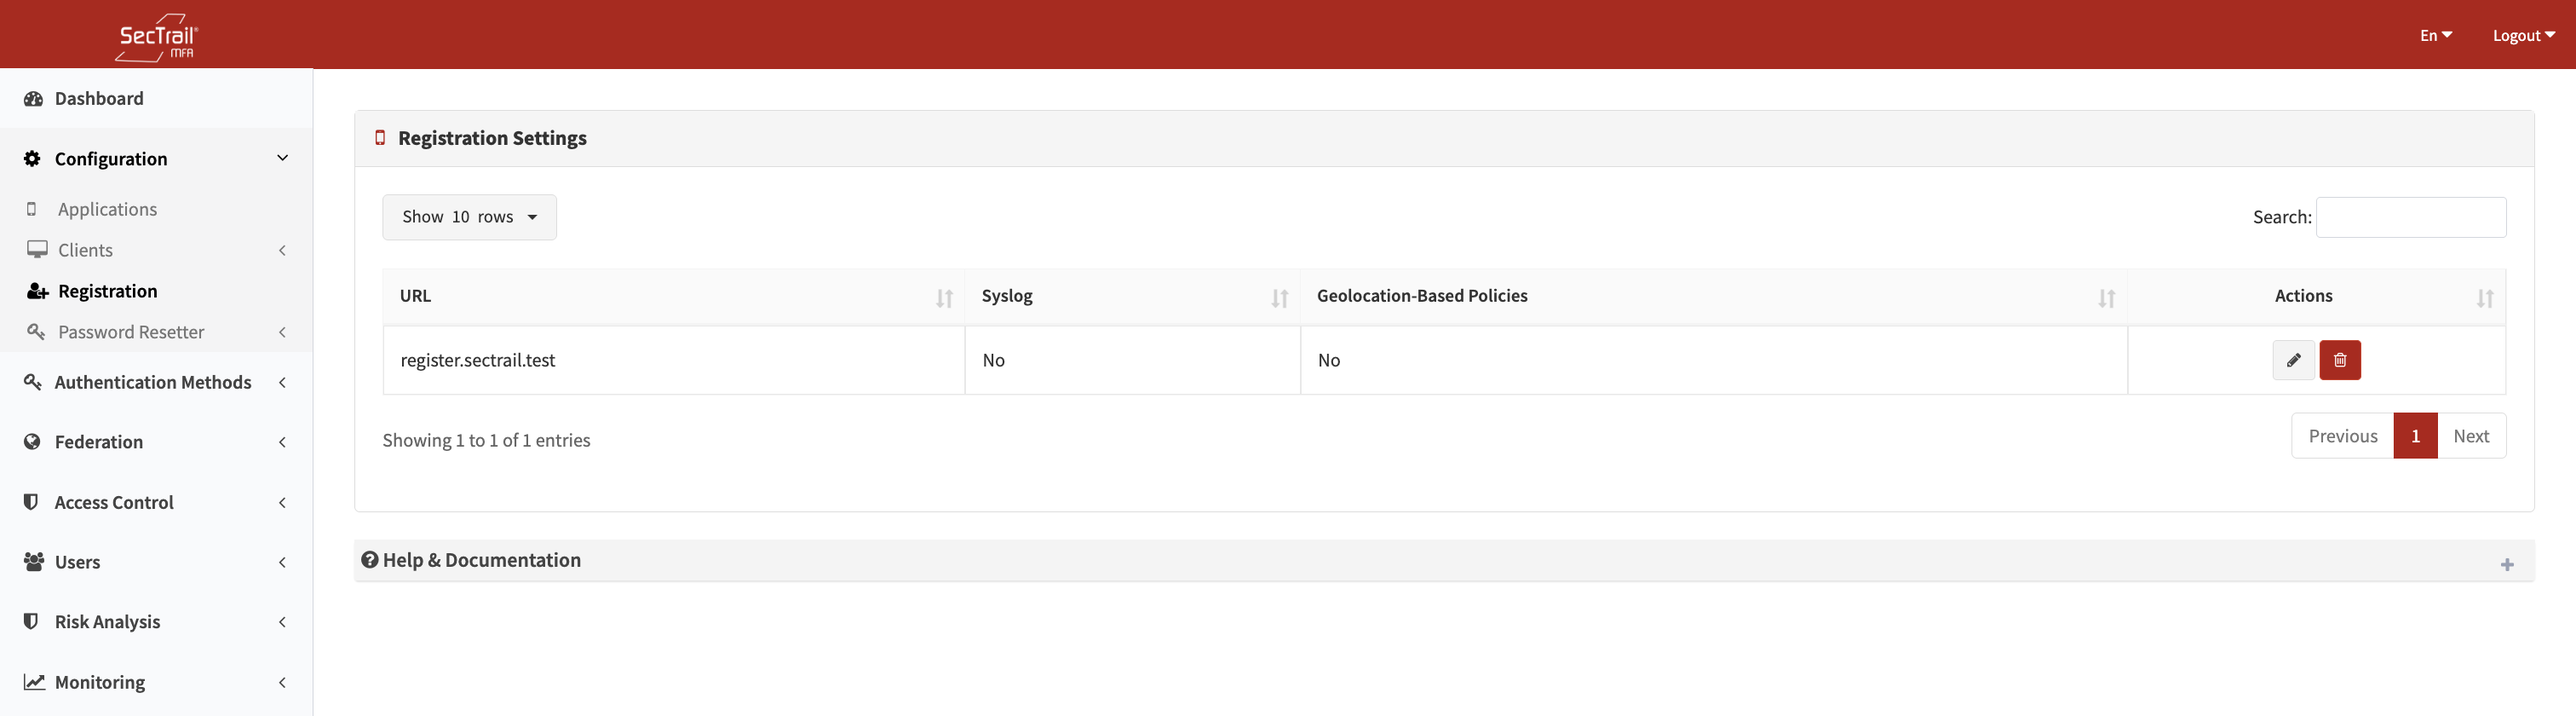Expand the Authentication Methods chevron

[x=282, y=382]
